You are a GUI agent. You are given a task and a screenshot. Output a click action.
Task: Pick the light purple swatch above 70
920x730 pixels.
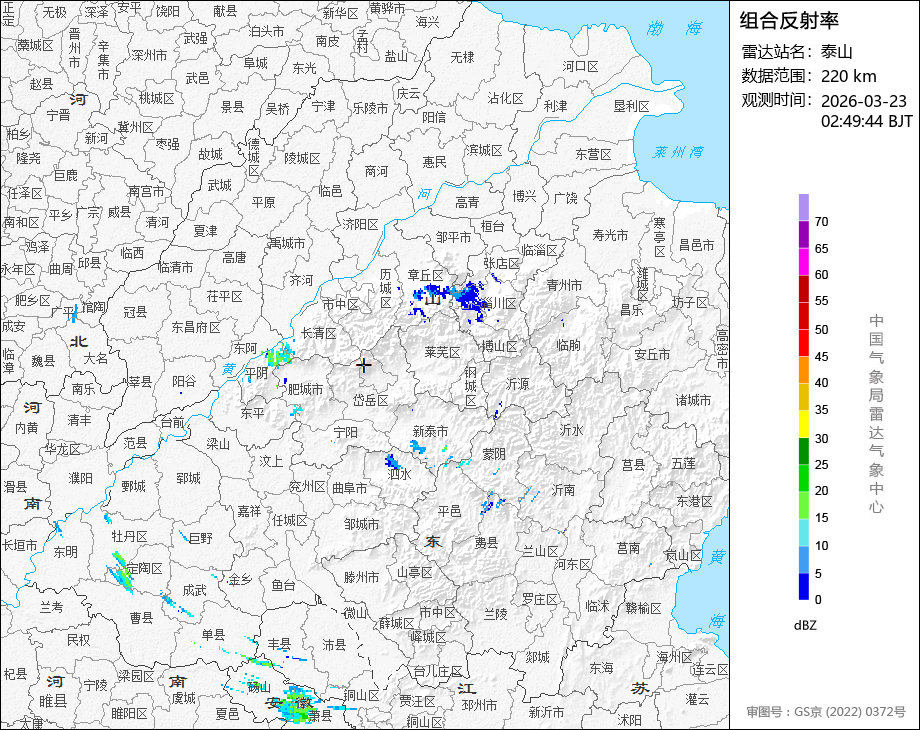(804, 207)
